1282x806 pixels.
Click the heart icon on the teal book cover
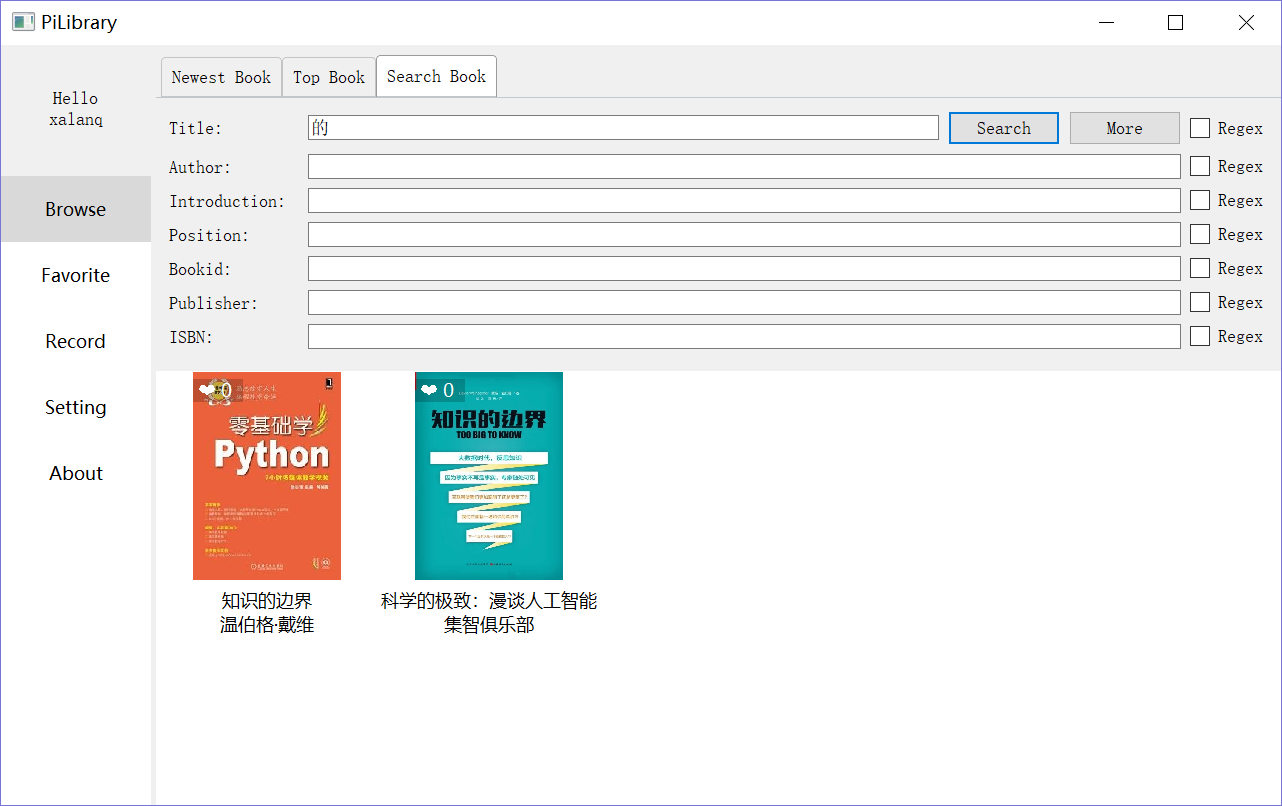coord(429,390)
